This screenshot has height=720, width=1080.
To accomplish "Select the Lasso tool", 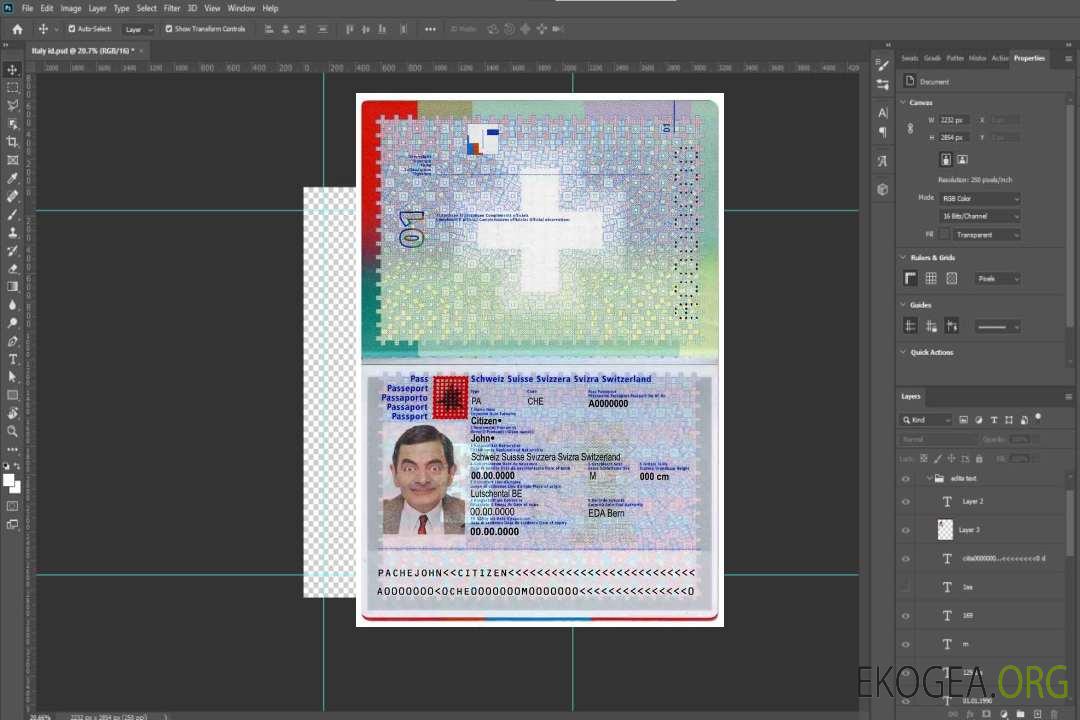I will click(x=12, y=105).
